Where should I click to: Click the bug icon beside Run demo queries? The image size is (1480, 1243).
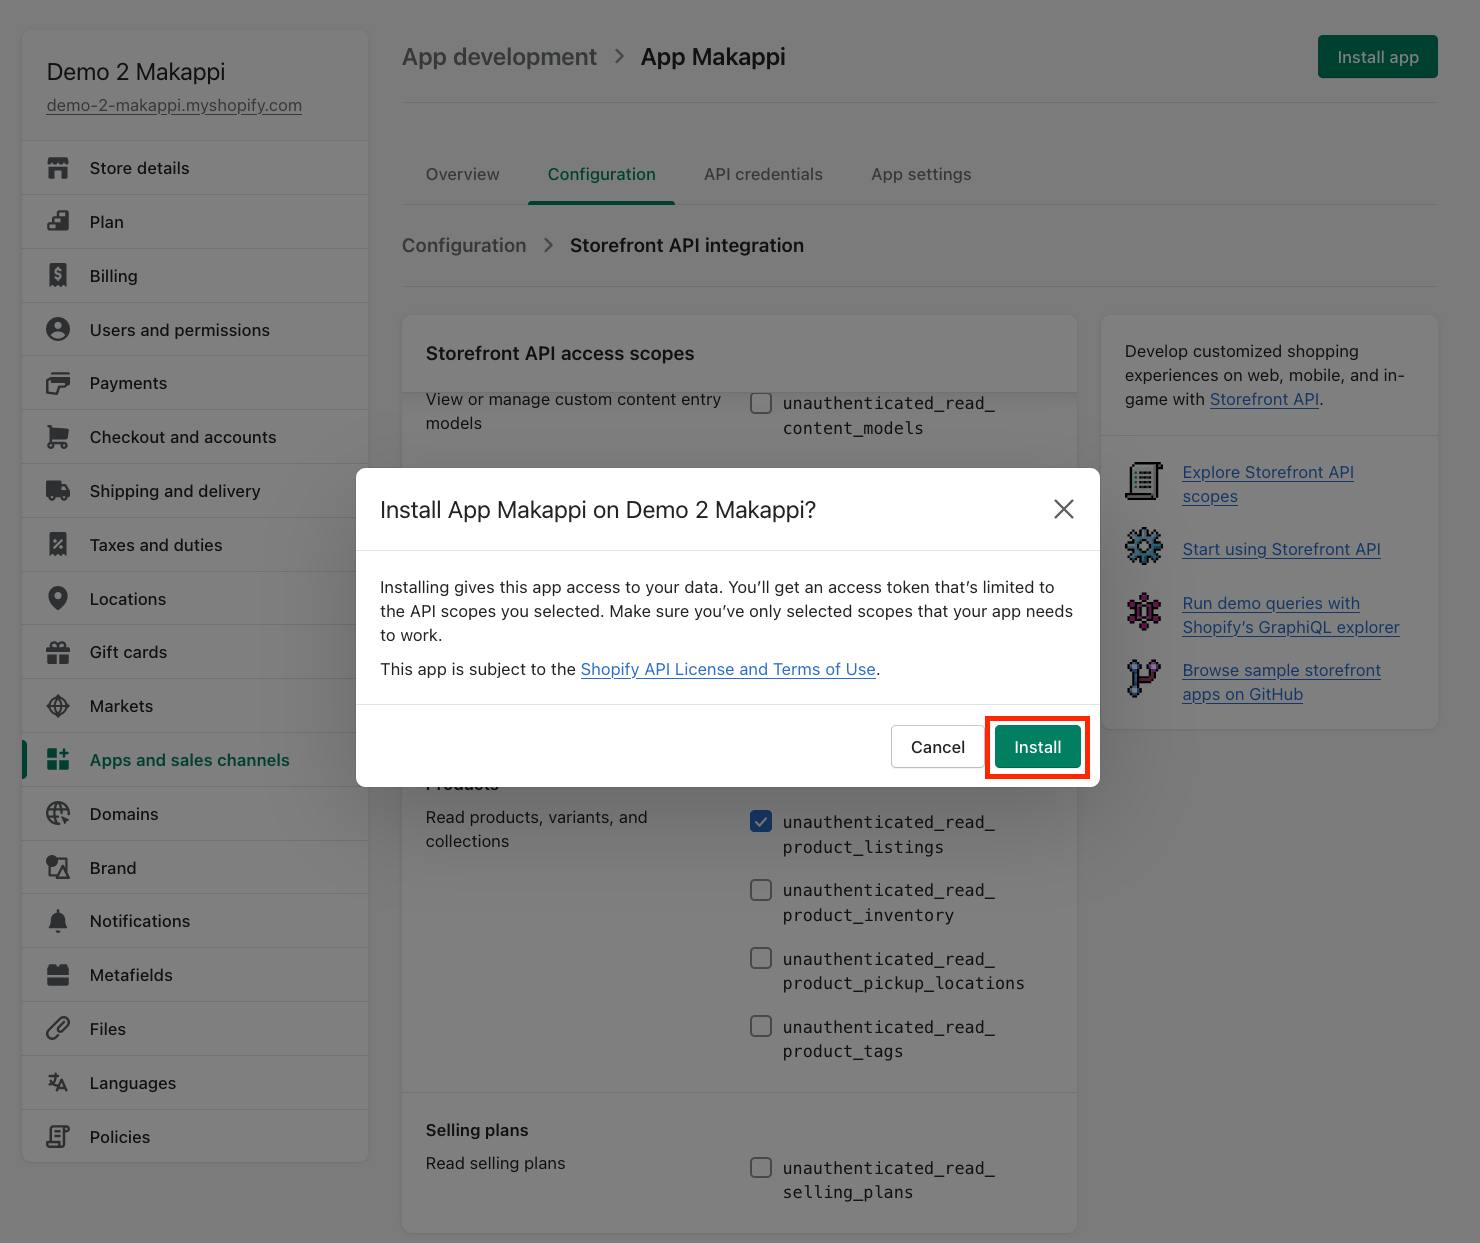tap(1144, 611)
